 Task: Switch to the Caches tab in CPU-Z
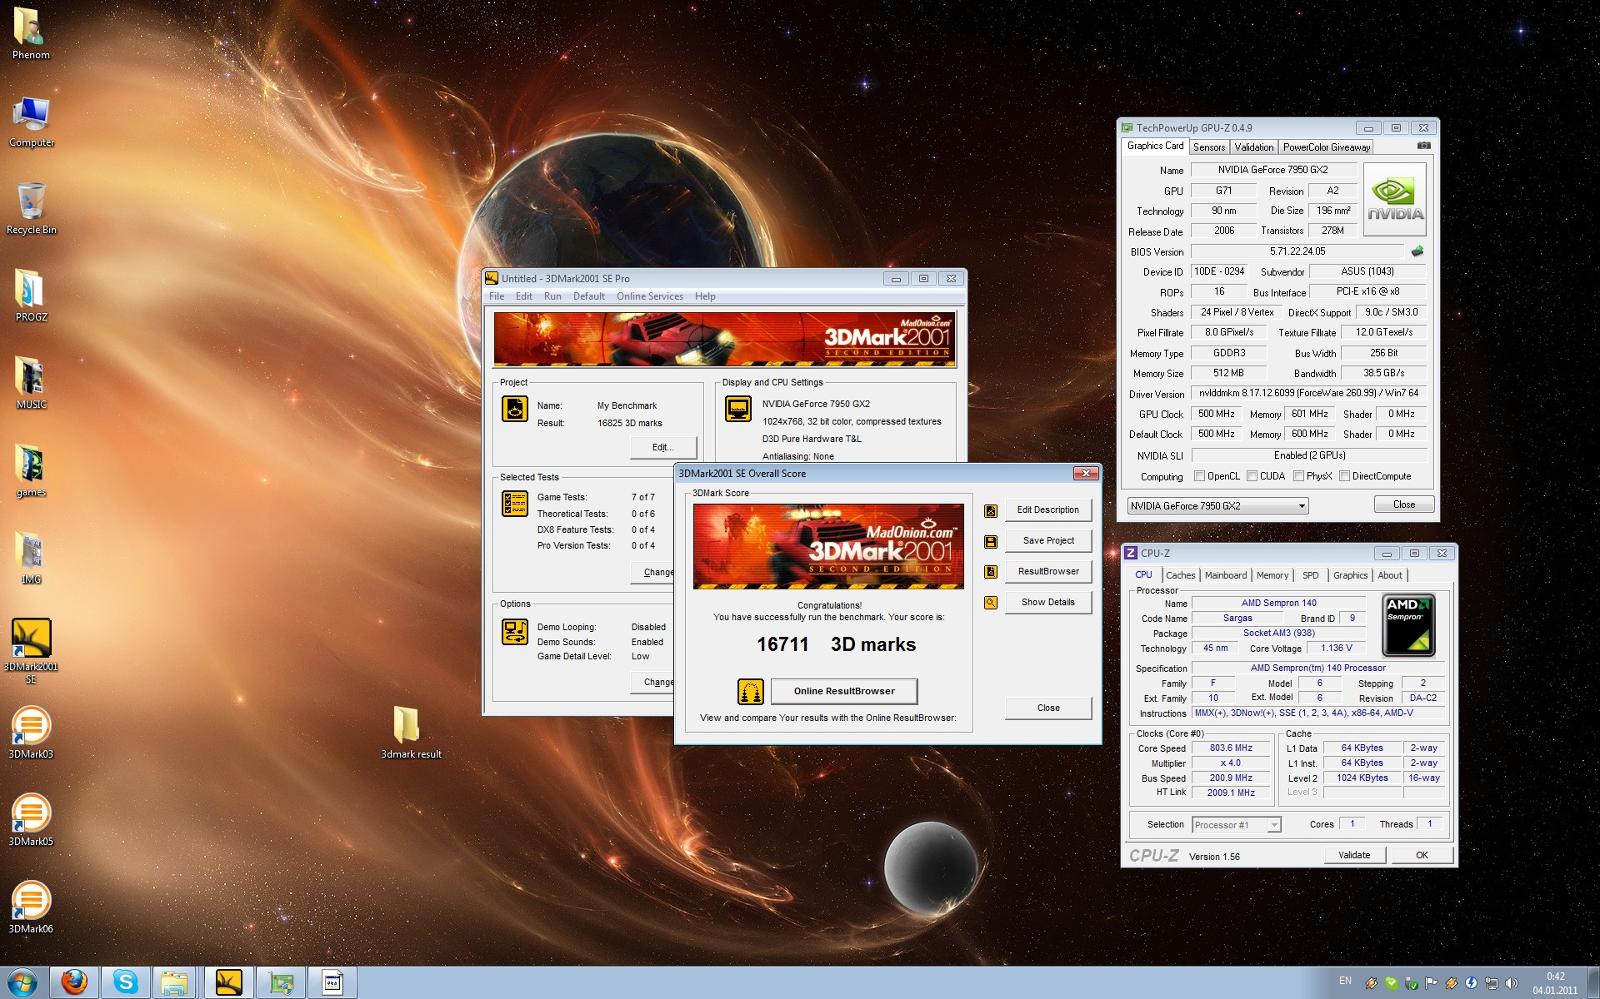tap(1180, 575)
